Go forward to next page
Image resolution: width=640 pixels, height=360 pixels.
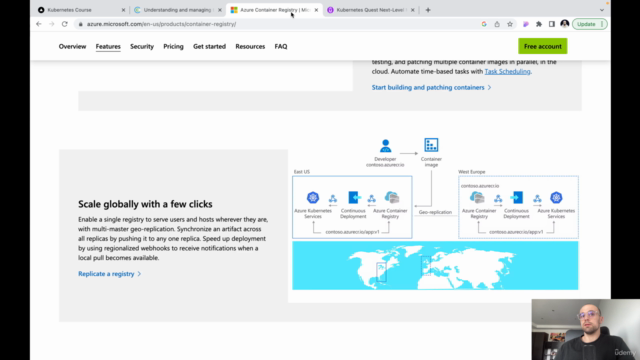pyautogui.click(x=51, y=24)
